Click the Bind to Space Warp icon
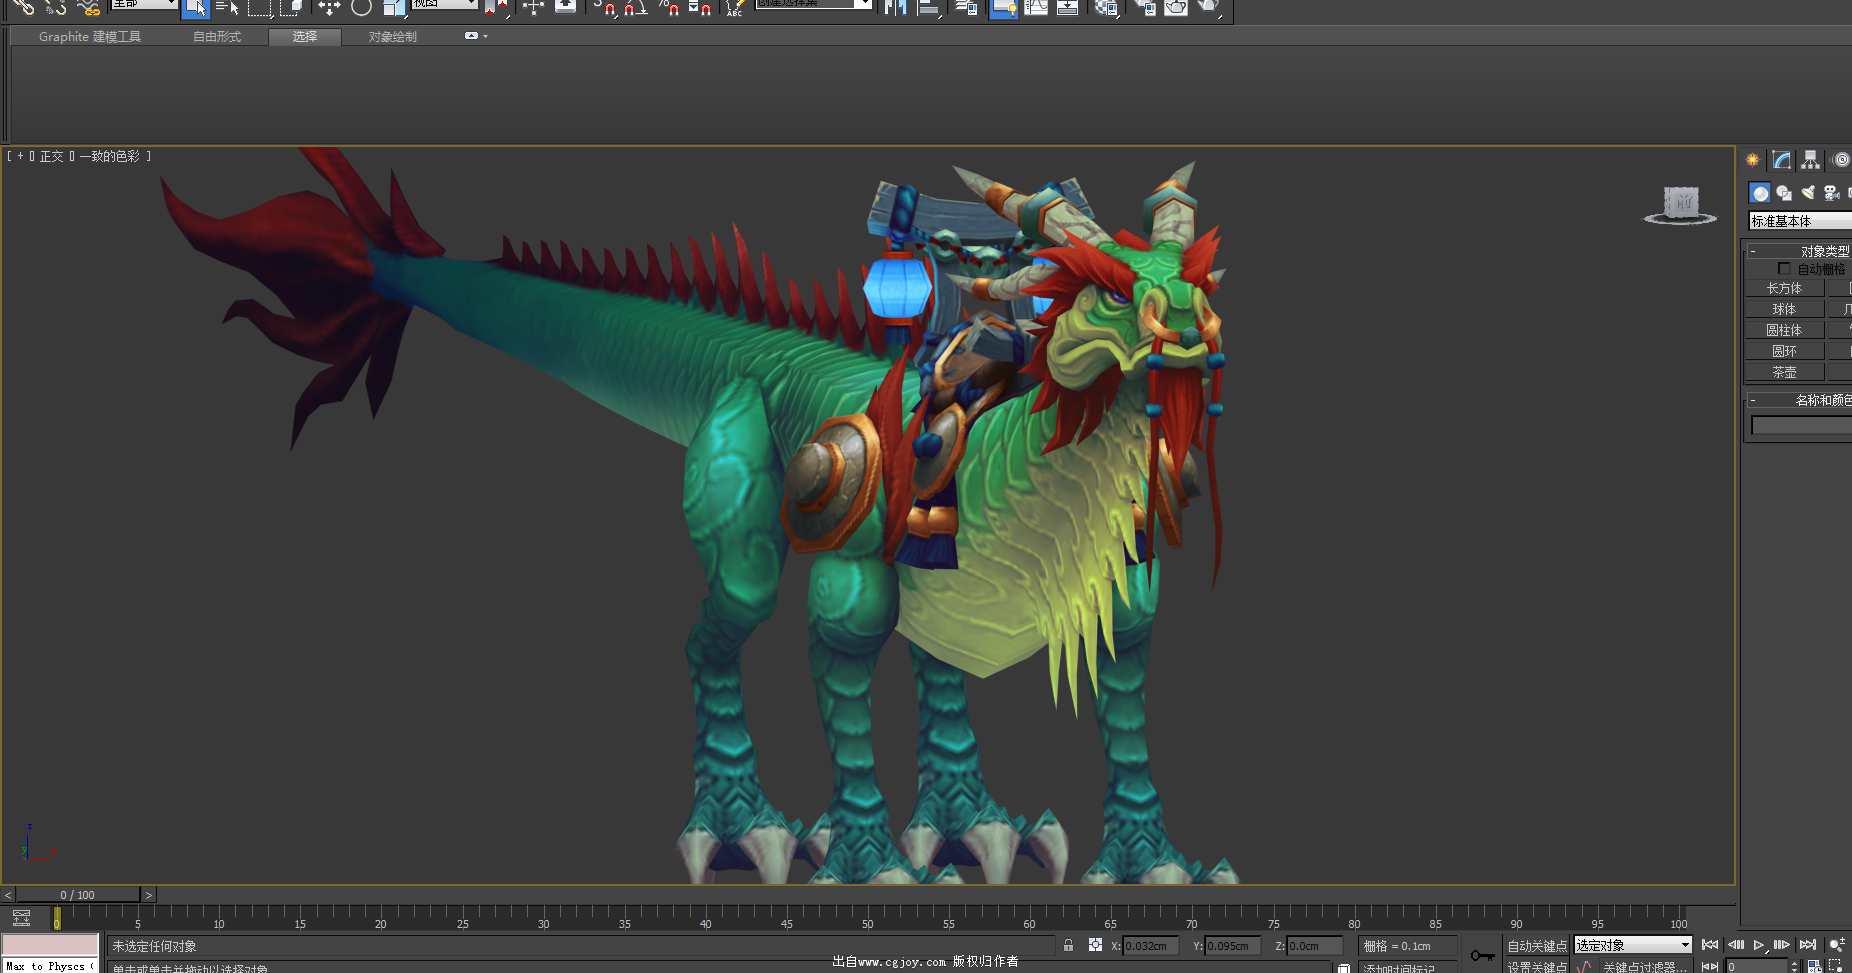The height and width of the screenshot is (973, 1852). click(x=88, y=7)
